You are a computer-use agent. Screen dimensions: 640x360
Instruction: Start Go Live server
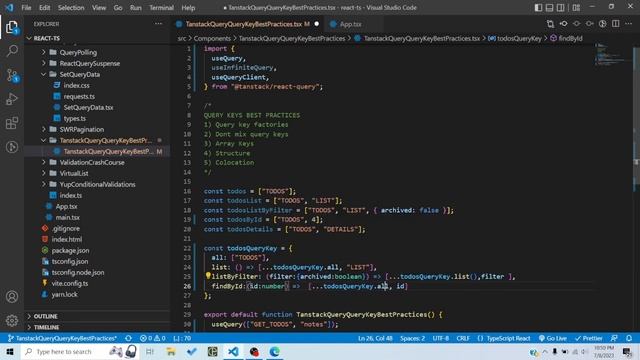(553, 338)
